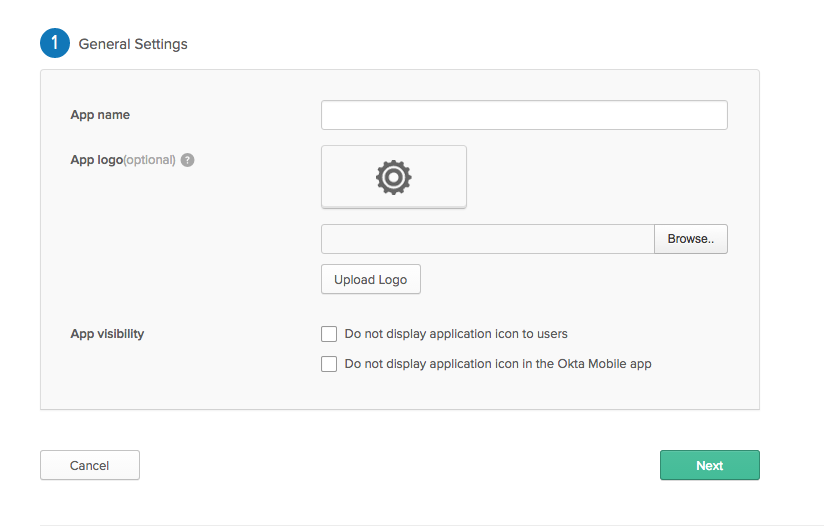Open the Browse.. file chooser
The width and height of the screenshot is (824, 526).
point(691,239)
